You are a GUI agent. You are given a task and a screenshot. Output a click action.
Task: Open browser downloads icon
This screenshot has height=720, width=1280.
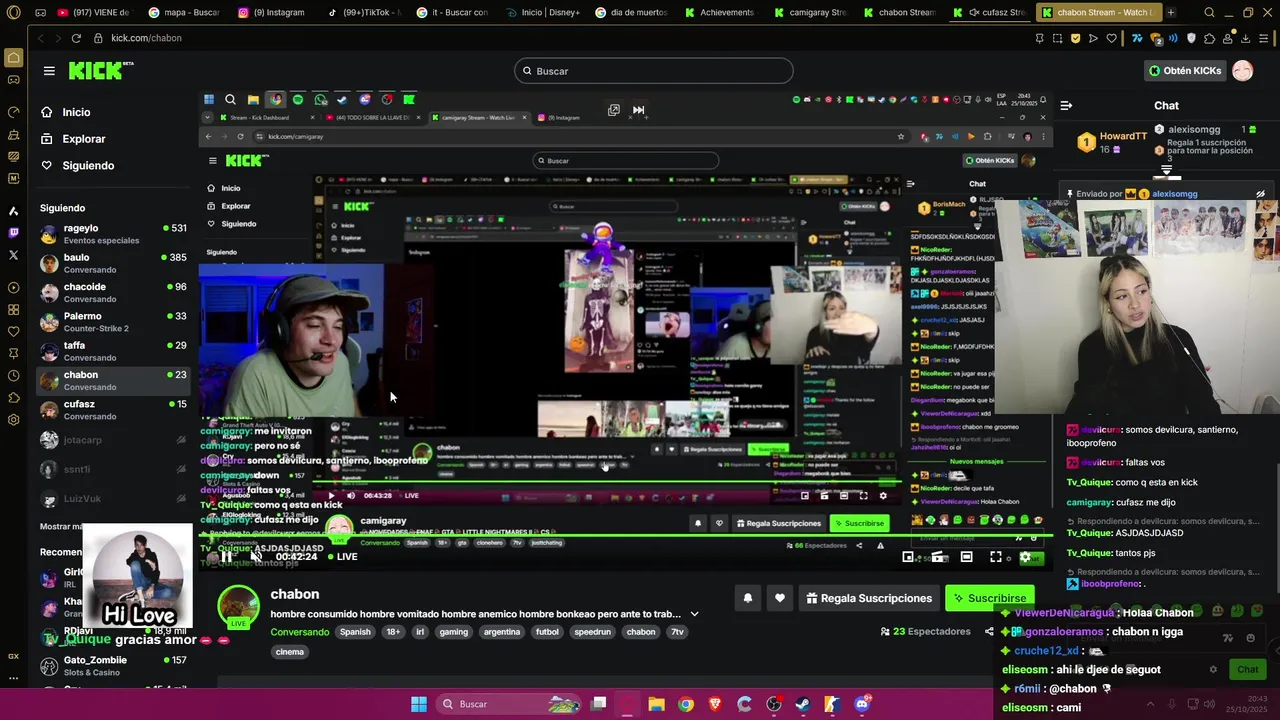tap(1246, 38)
